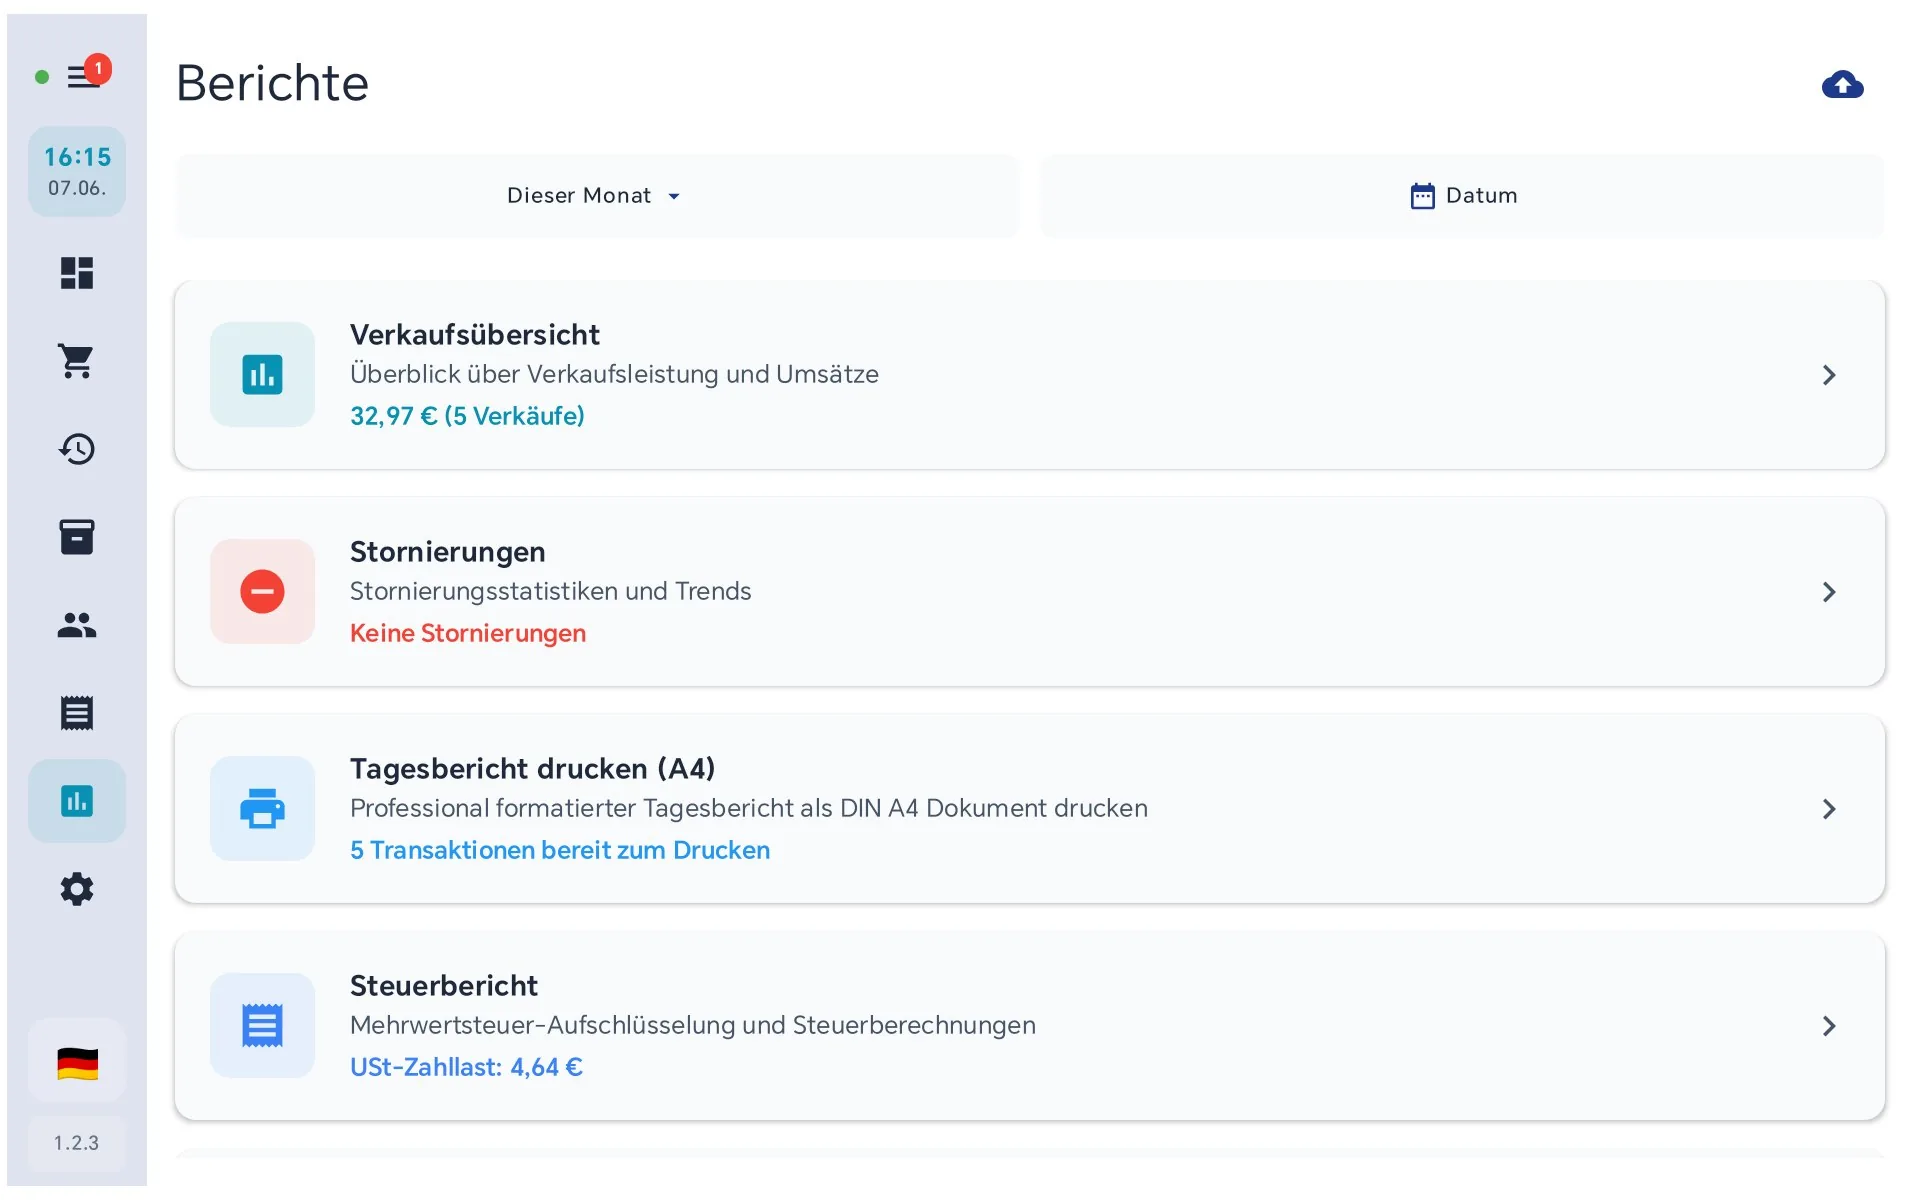Open the Stornierungen report title
Image resolution: width=1920 pixels, height=1200 pixels.
click(x=448, y=552)
